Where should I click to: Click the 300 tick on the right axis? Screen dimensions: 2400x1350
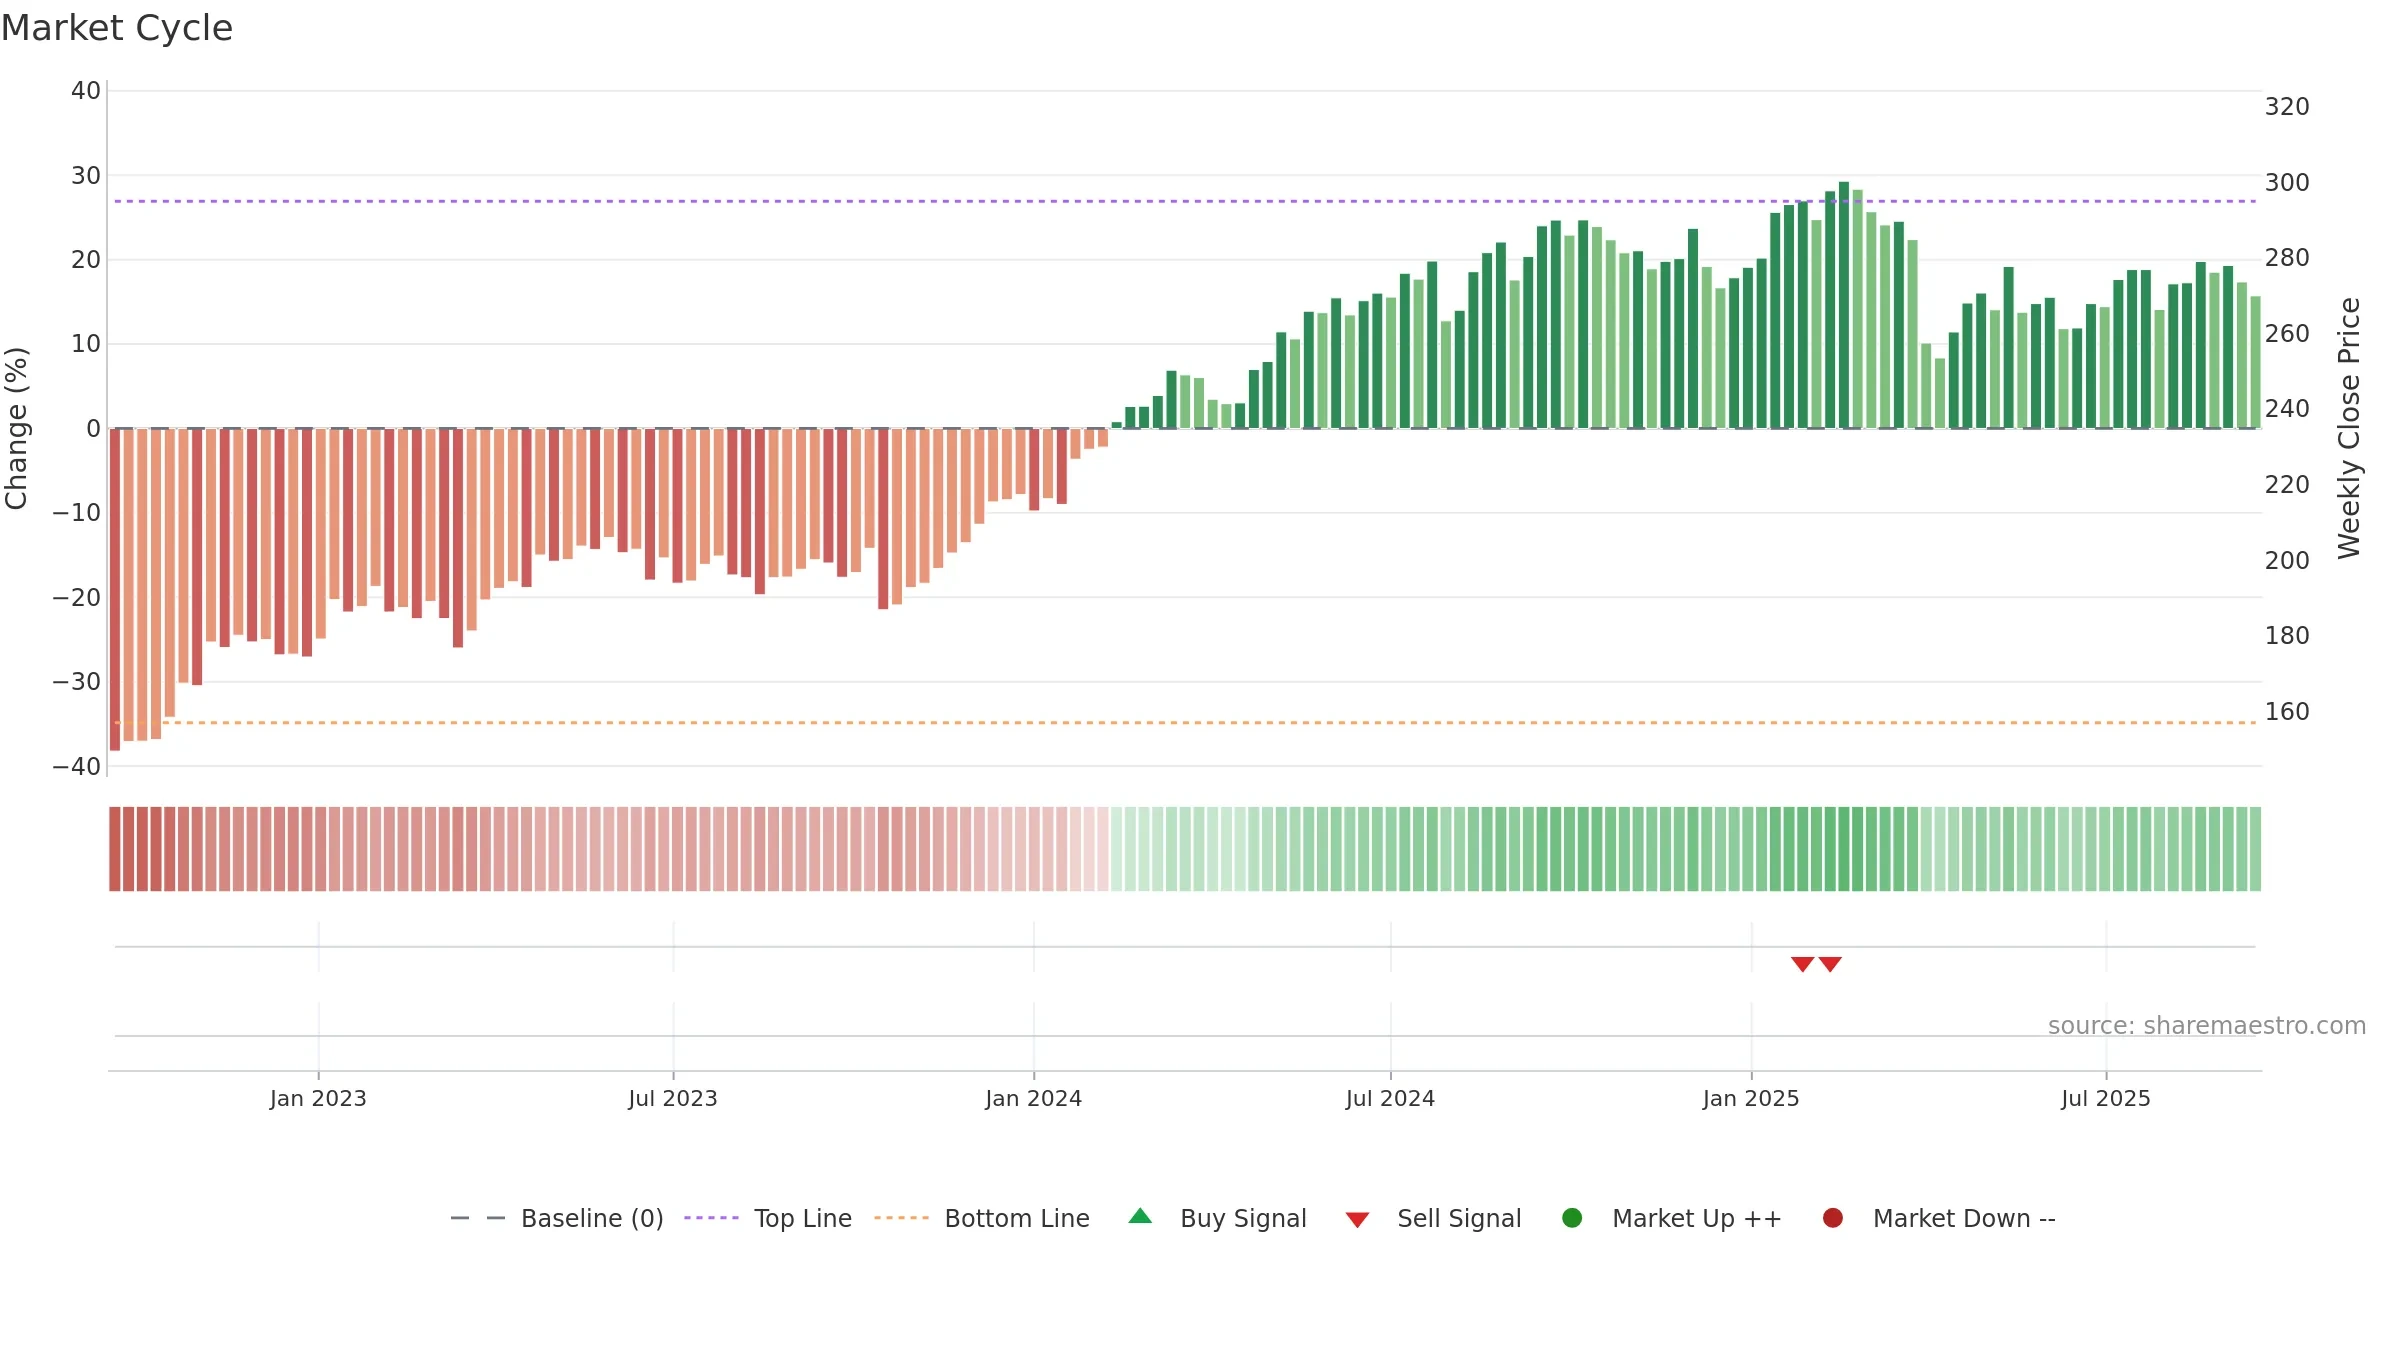coord(2287,183)
